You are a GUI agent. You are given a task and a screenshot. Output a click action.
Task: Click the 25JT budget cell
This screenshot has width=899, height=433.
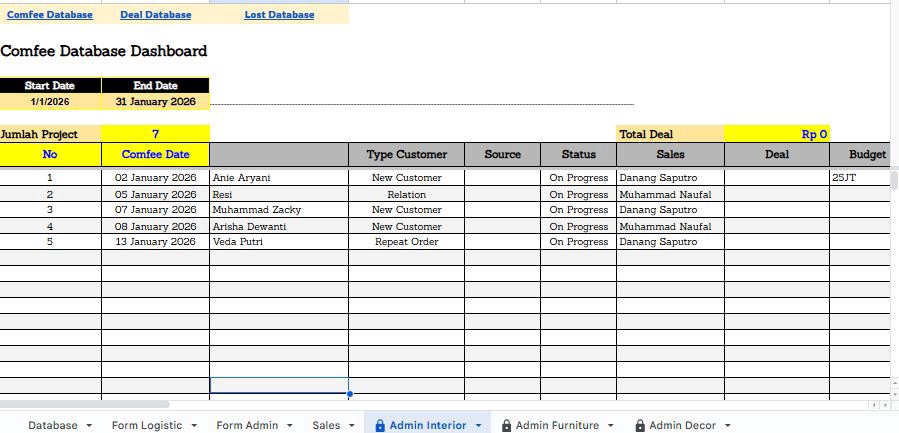tap(860, 178)
